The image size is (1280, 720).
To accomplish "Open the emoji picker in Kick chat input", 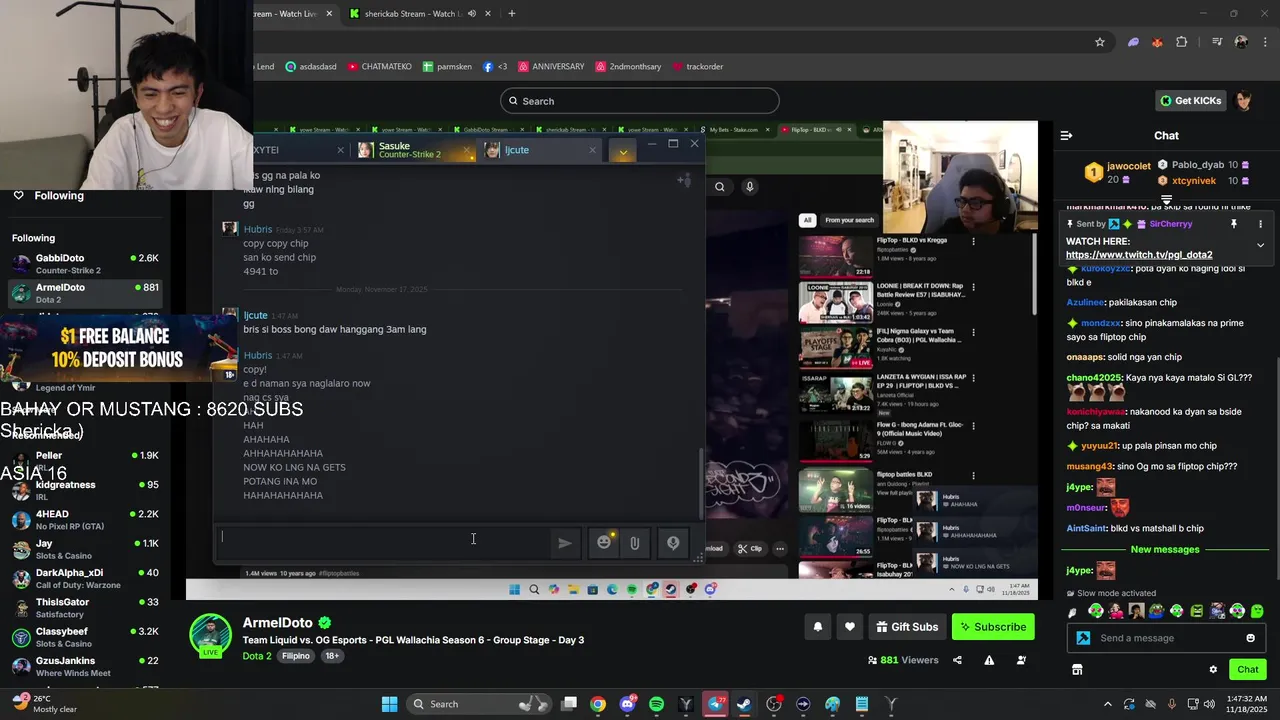I will point(1250,638).
